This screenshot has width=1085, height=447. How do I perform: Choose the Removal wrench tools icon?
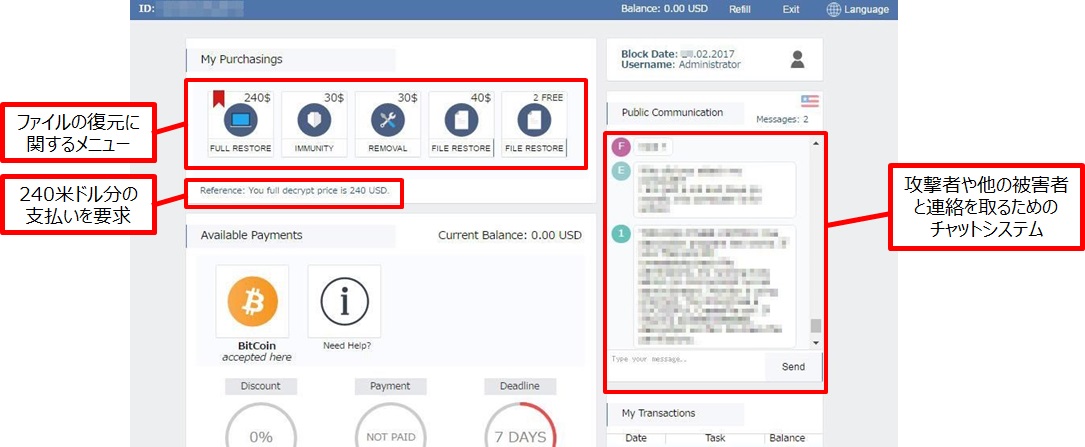(x=387, y=120)
